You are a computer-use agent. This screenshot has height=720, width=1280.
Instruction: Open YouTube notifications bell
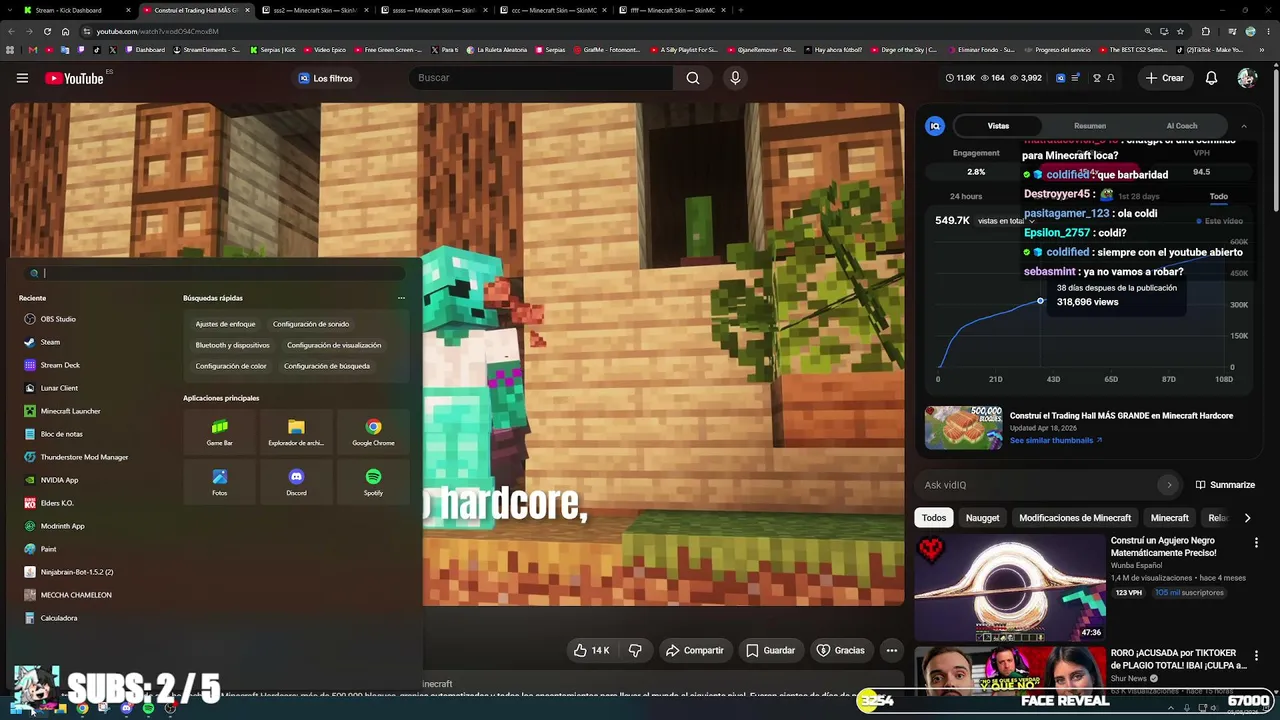click(1211, 78)
